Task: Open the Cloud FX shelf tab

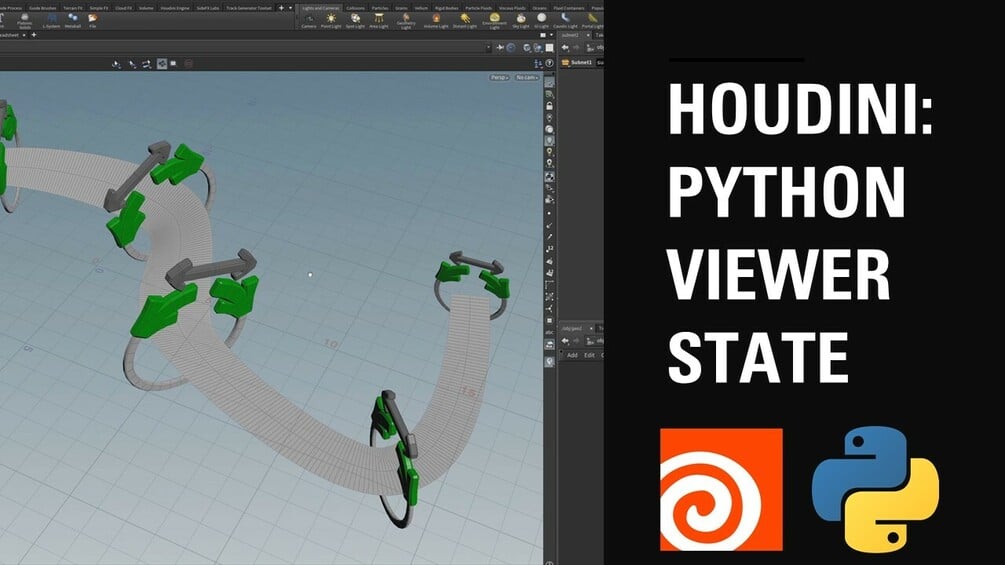Action: point(124,8)
